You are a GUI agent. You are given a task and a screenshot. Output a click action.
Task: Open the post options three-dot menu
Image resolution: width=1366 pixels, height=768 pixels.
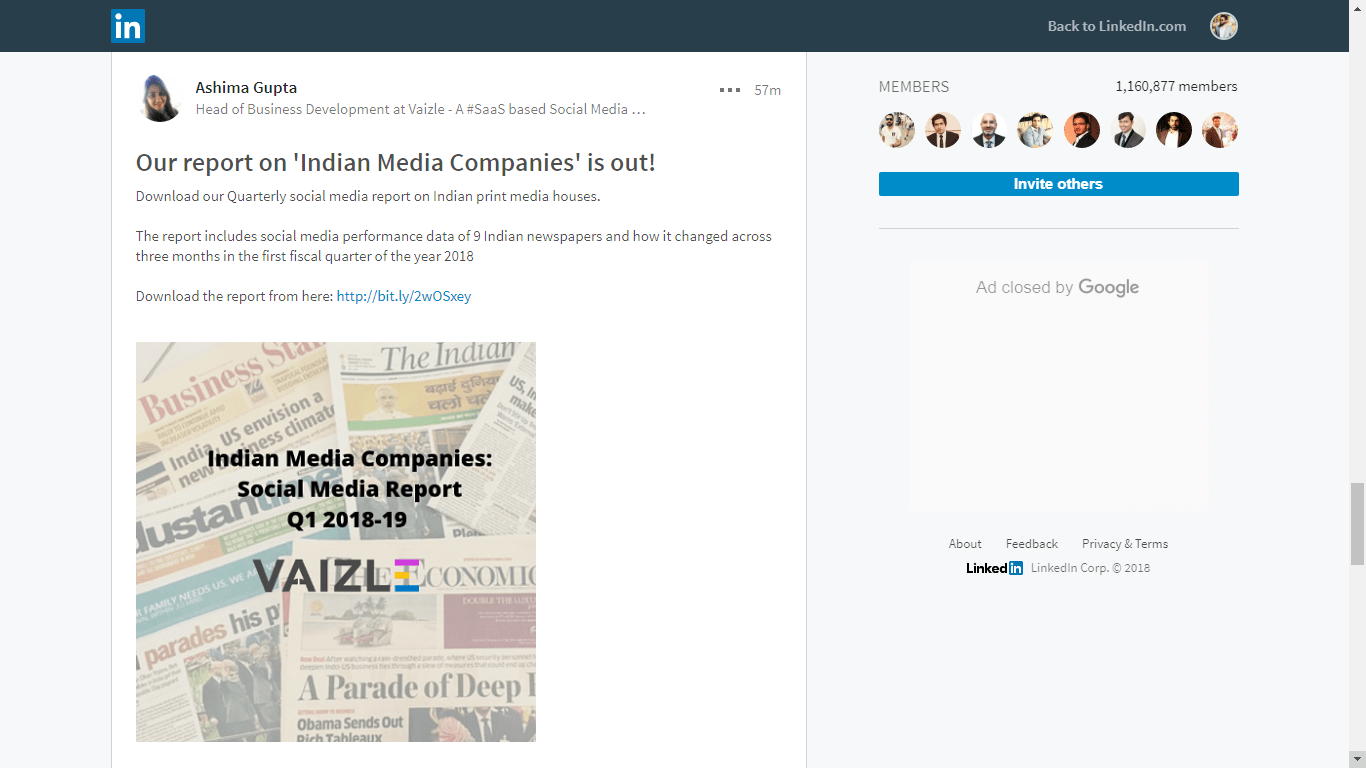coord(730,90)
